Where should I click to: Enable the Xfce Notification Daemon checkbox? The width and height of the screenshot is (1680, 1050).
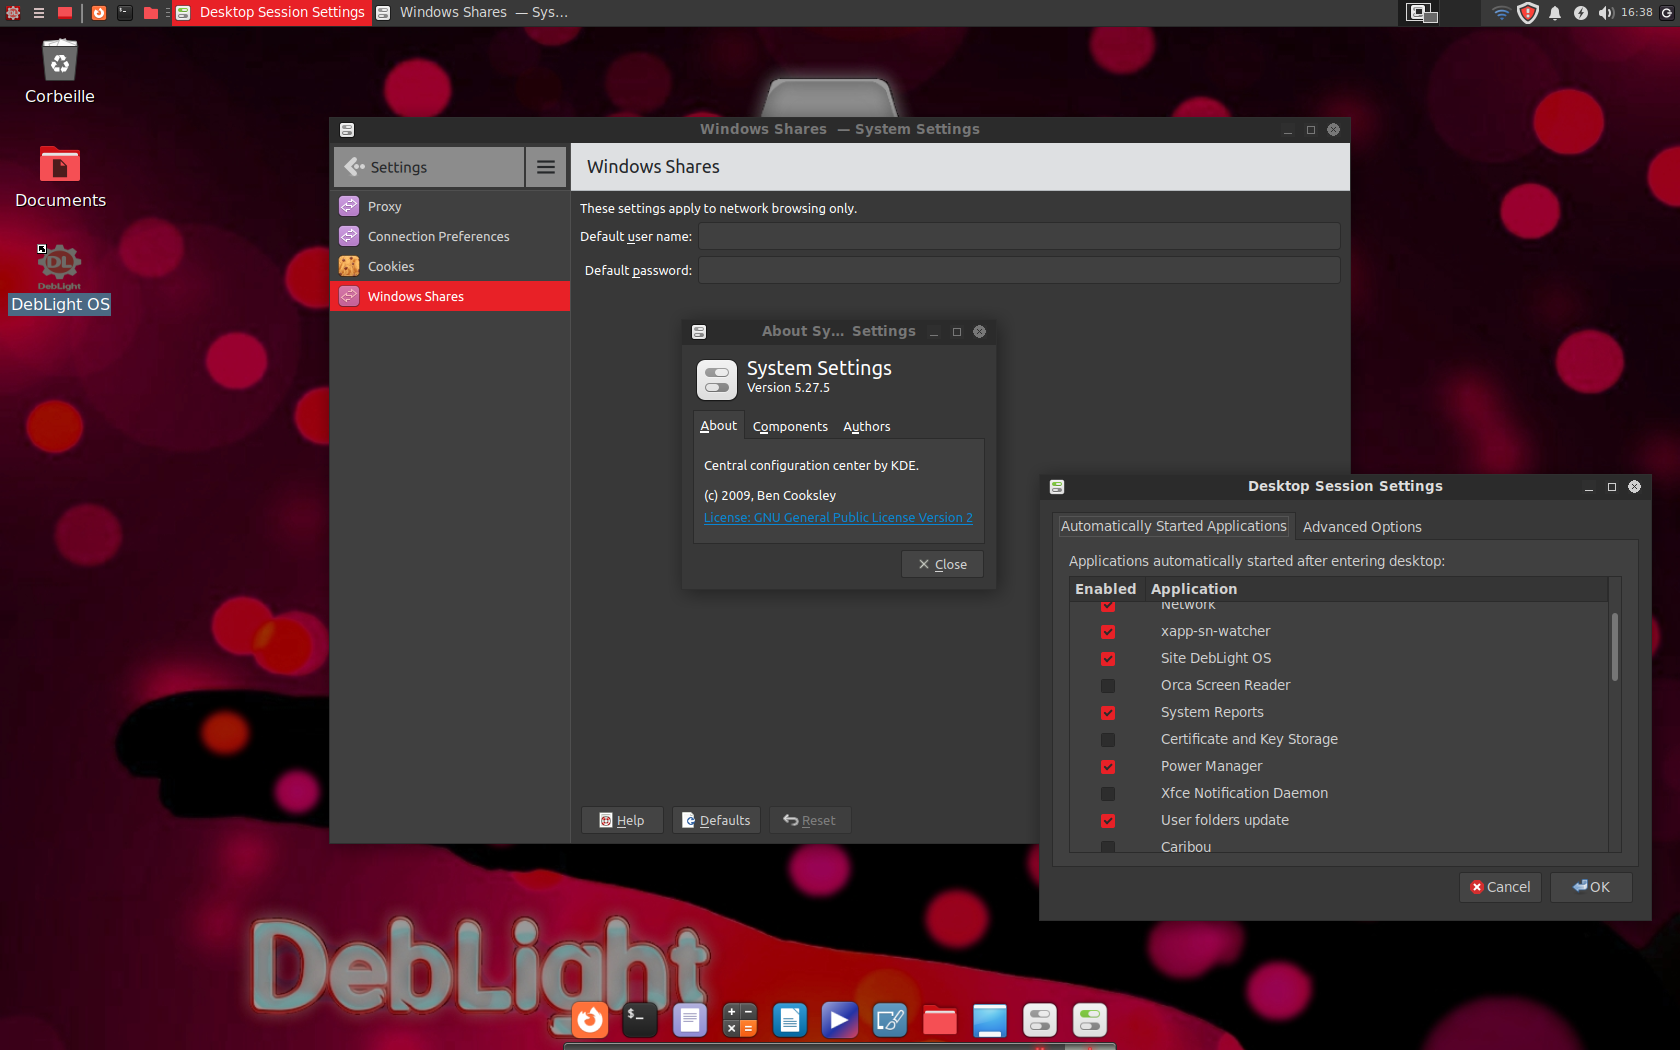tap(1108, 794)
